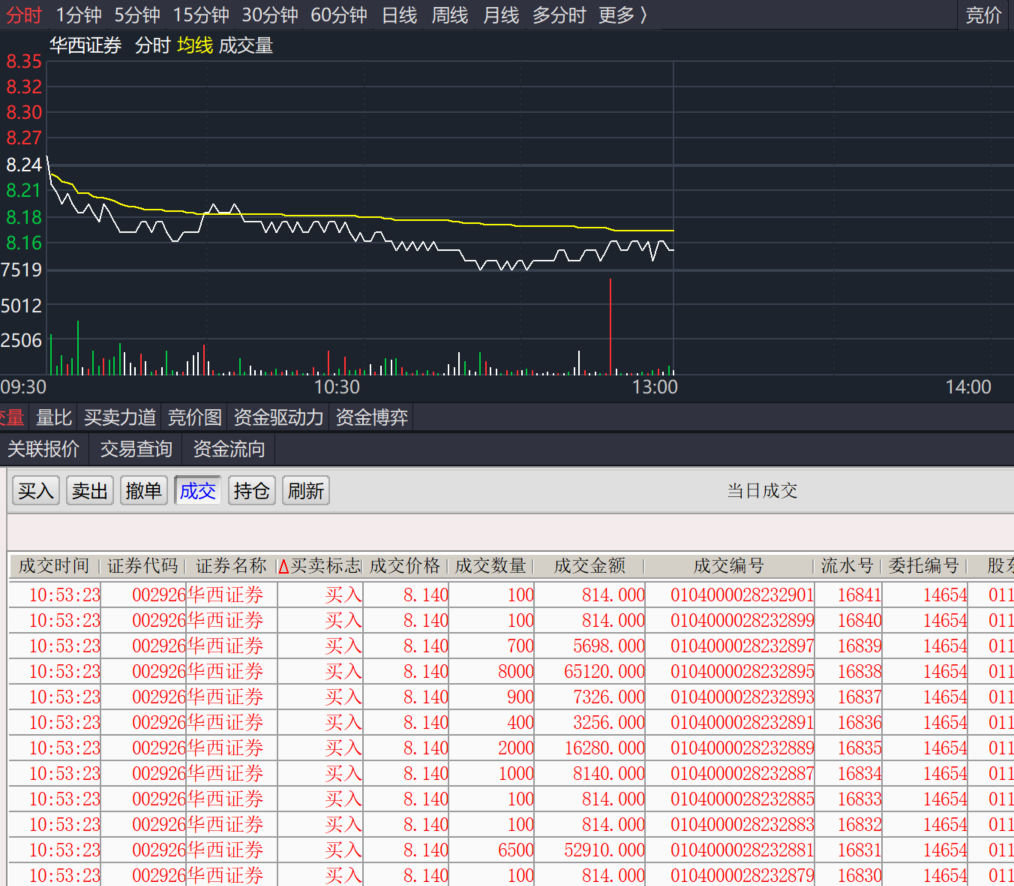Click the 卖出 sell button

(90, 491)
